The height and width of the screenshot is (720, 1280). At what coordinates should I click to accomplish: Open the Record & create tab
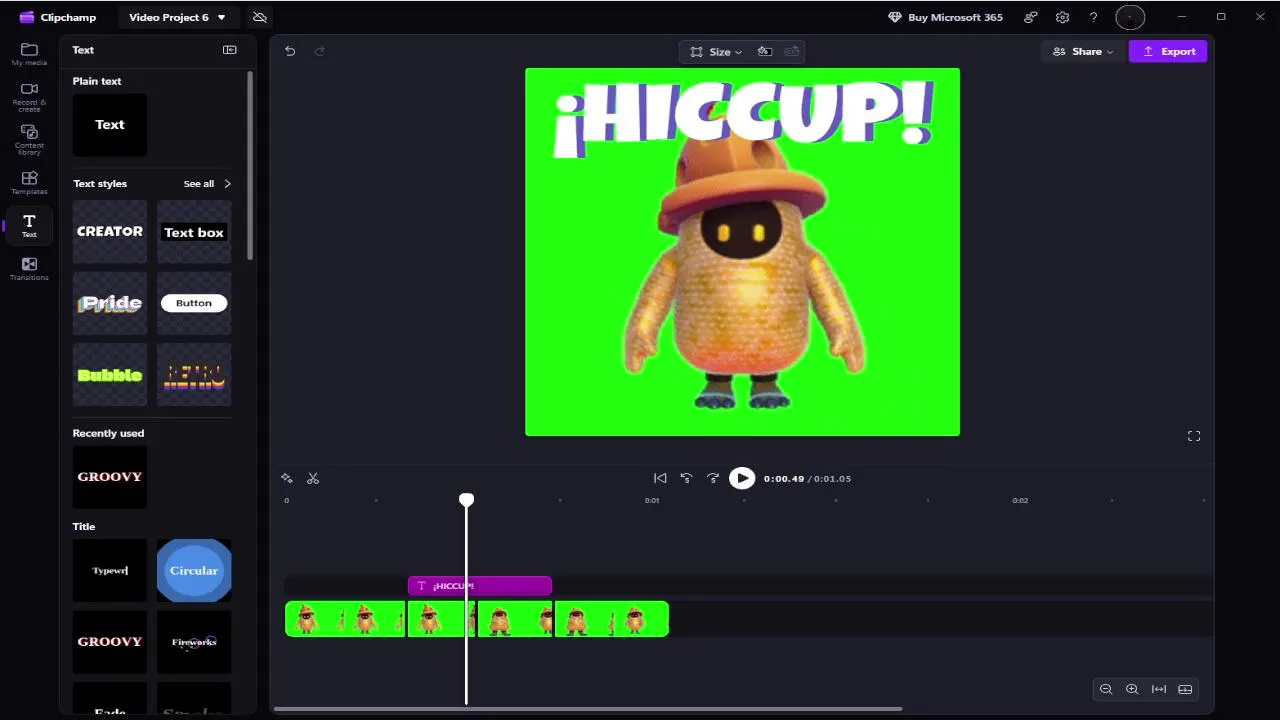pyautogui.click(x=29, y=96)
